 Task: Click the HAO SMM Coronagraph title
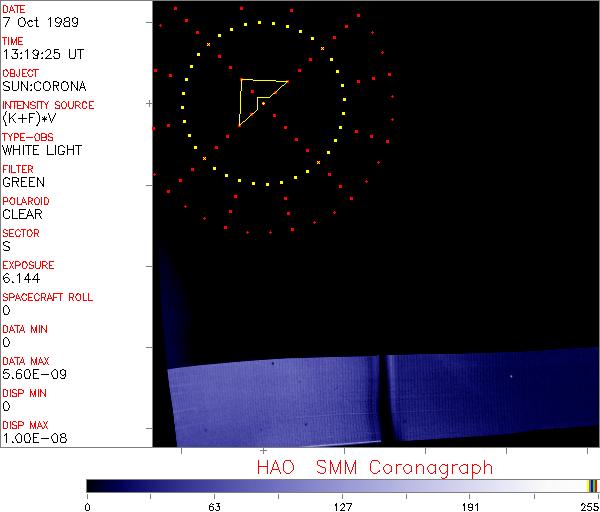(375, 467)
